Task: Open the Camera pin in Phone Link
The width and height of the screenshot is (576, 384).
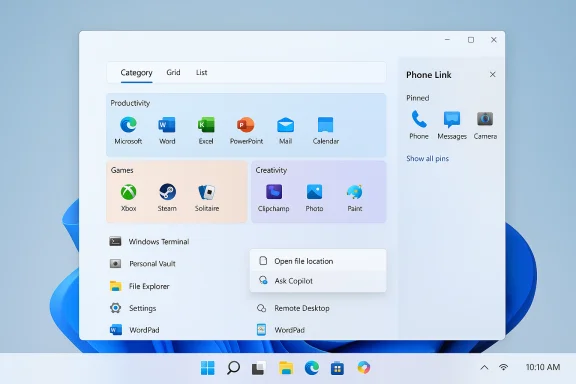Action: (x=485, y=125)
